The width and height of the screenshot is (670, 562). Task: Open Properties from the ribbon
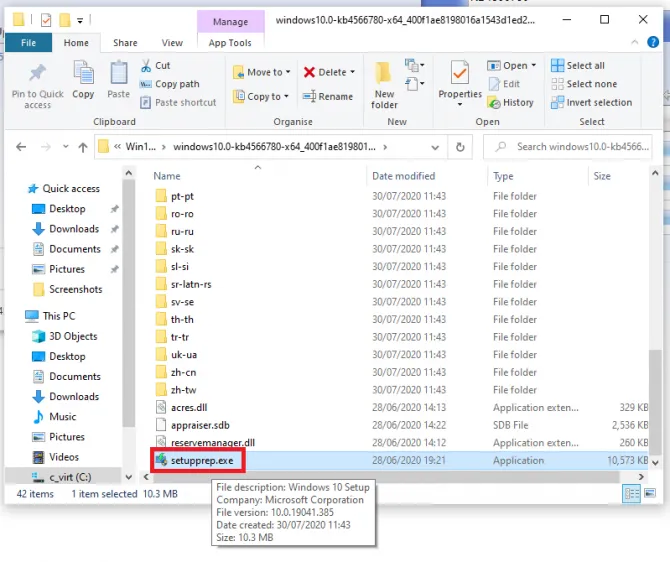(x=460, y=80)
